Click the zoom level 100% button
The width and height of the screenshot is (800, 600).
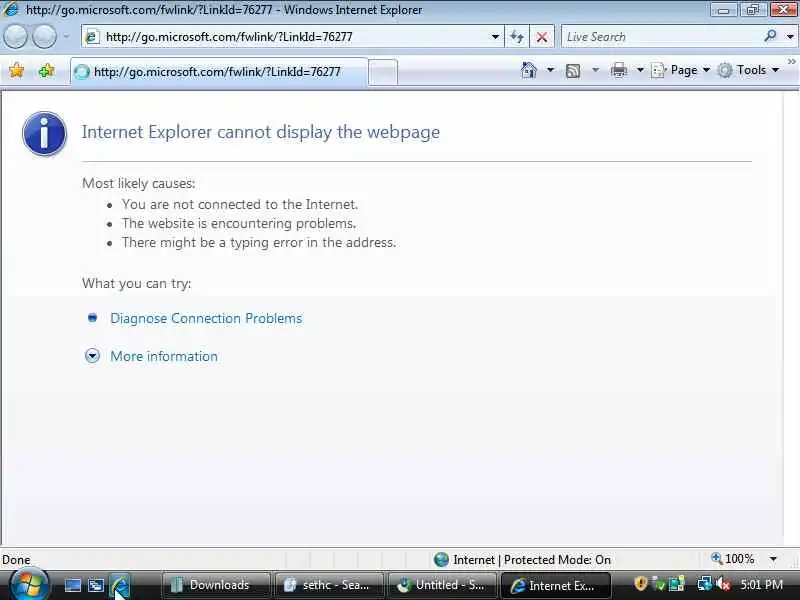tap(733, 559)
